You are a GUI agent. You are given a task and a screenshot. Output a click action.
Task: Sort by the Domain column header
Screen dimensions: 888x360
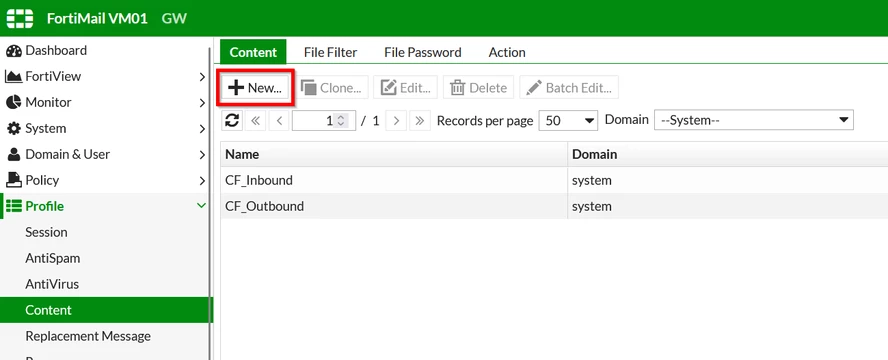pyautogui.click(x=728, y=154)
